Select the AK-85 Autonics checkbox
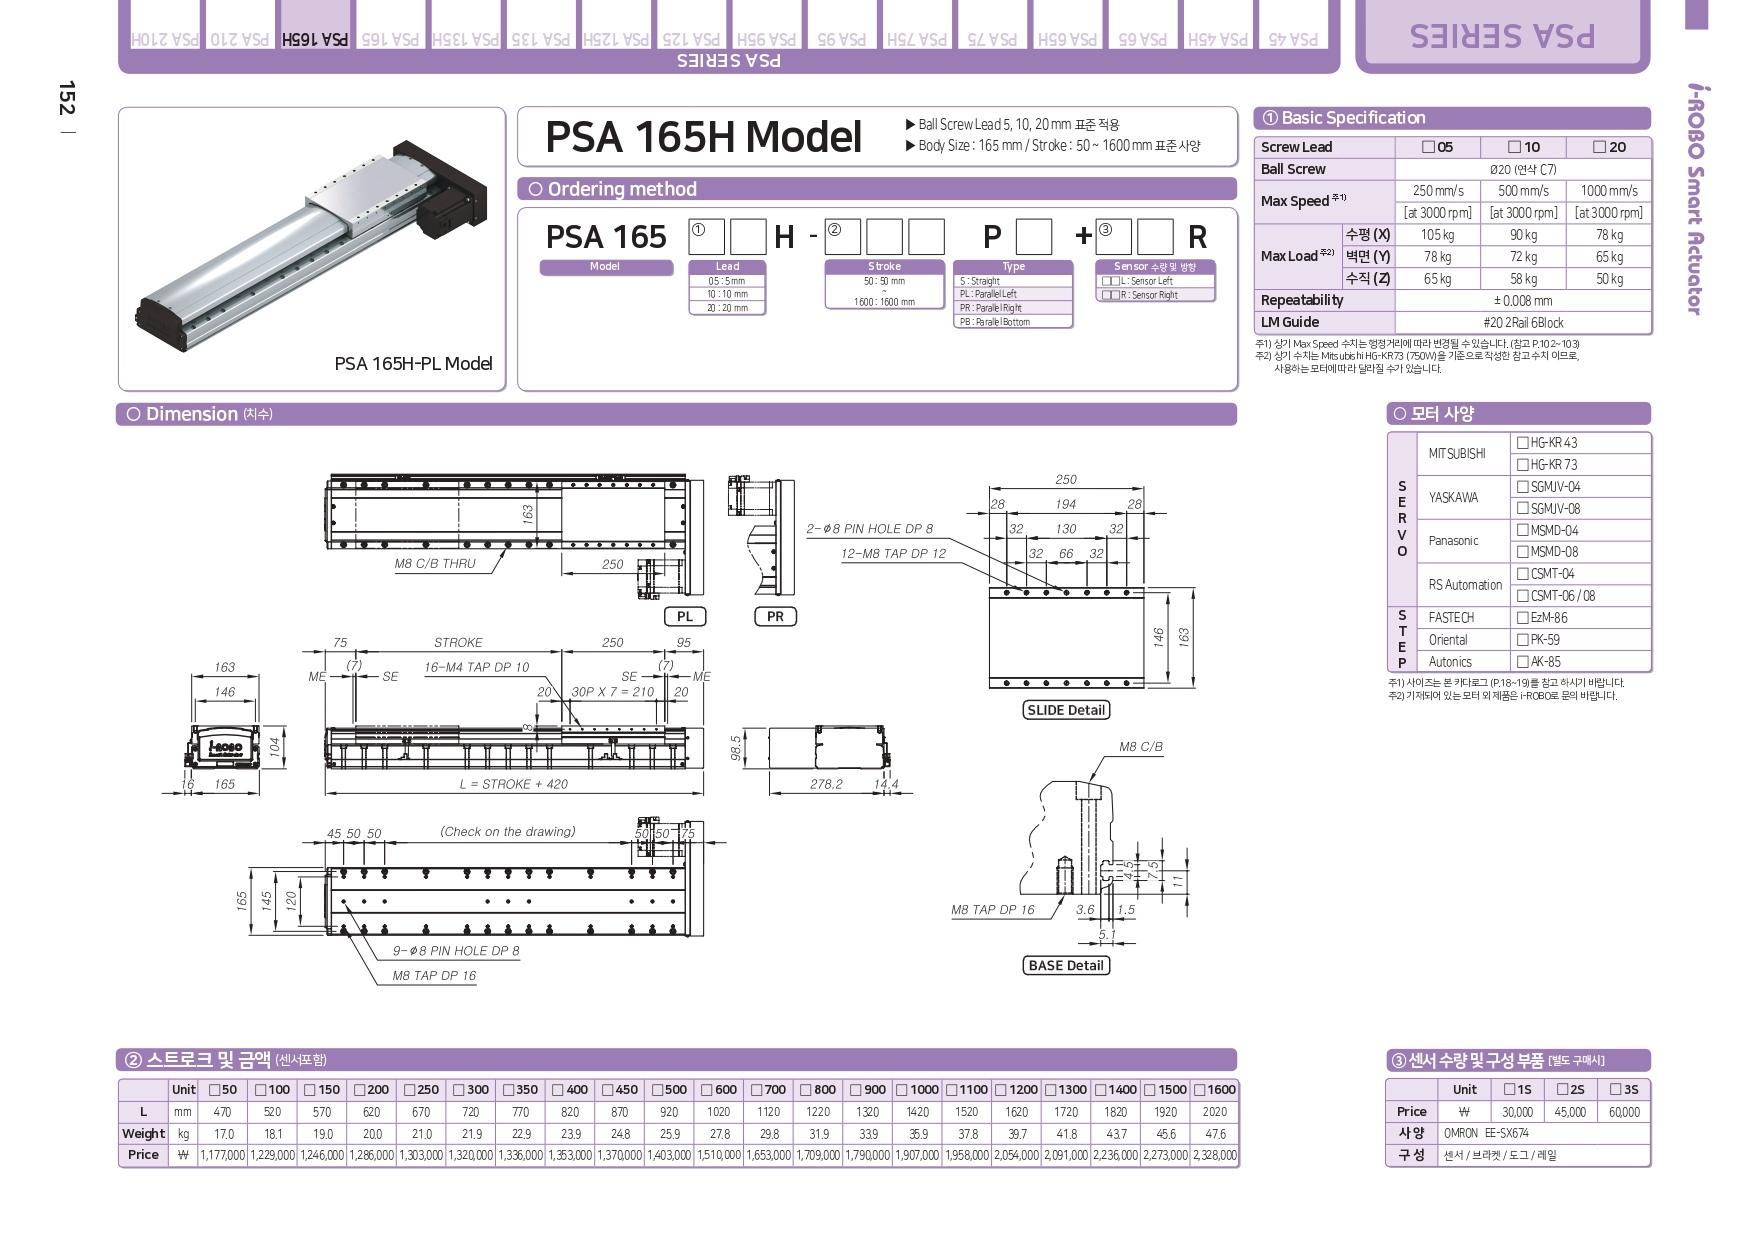1754x1241 pixels. click(1522, 662)
